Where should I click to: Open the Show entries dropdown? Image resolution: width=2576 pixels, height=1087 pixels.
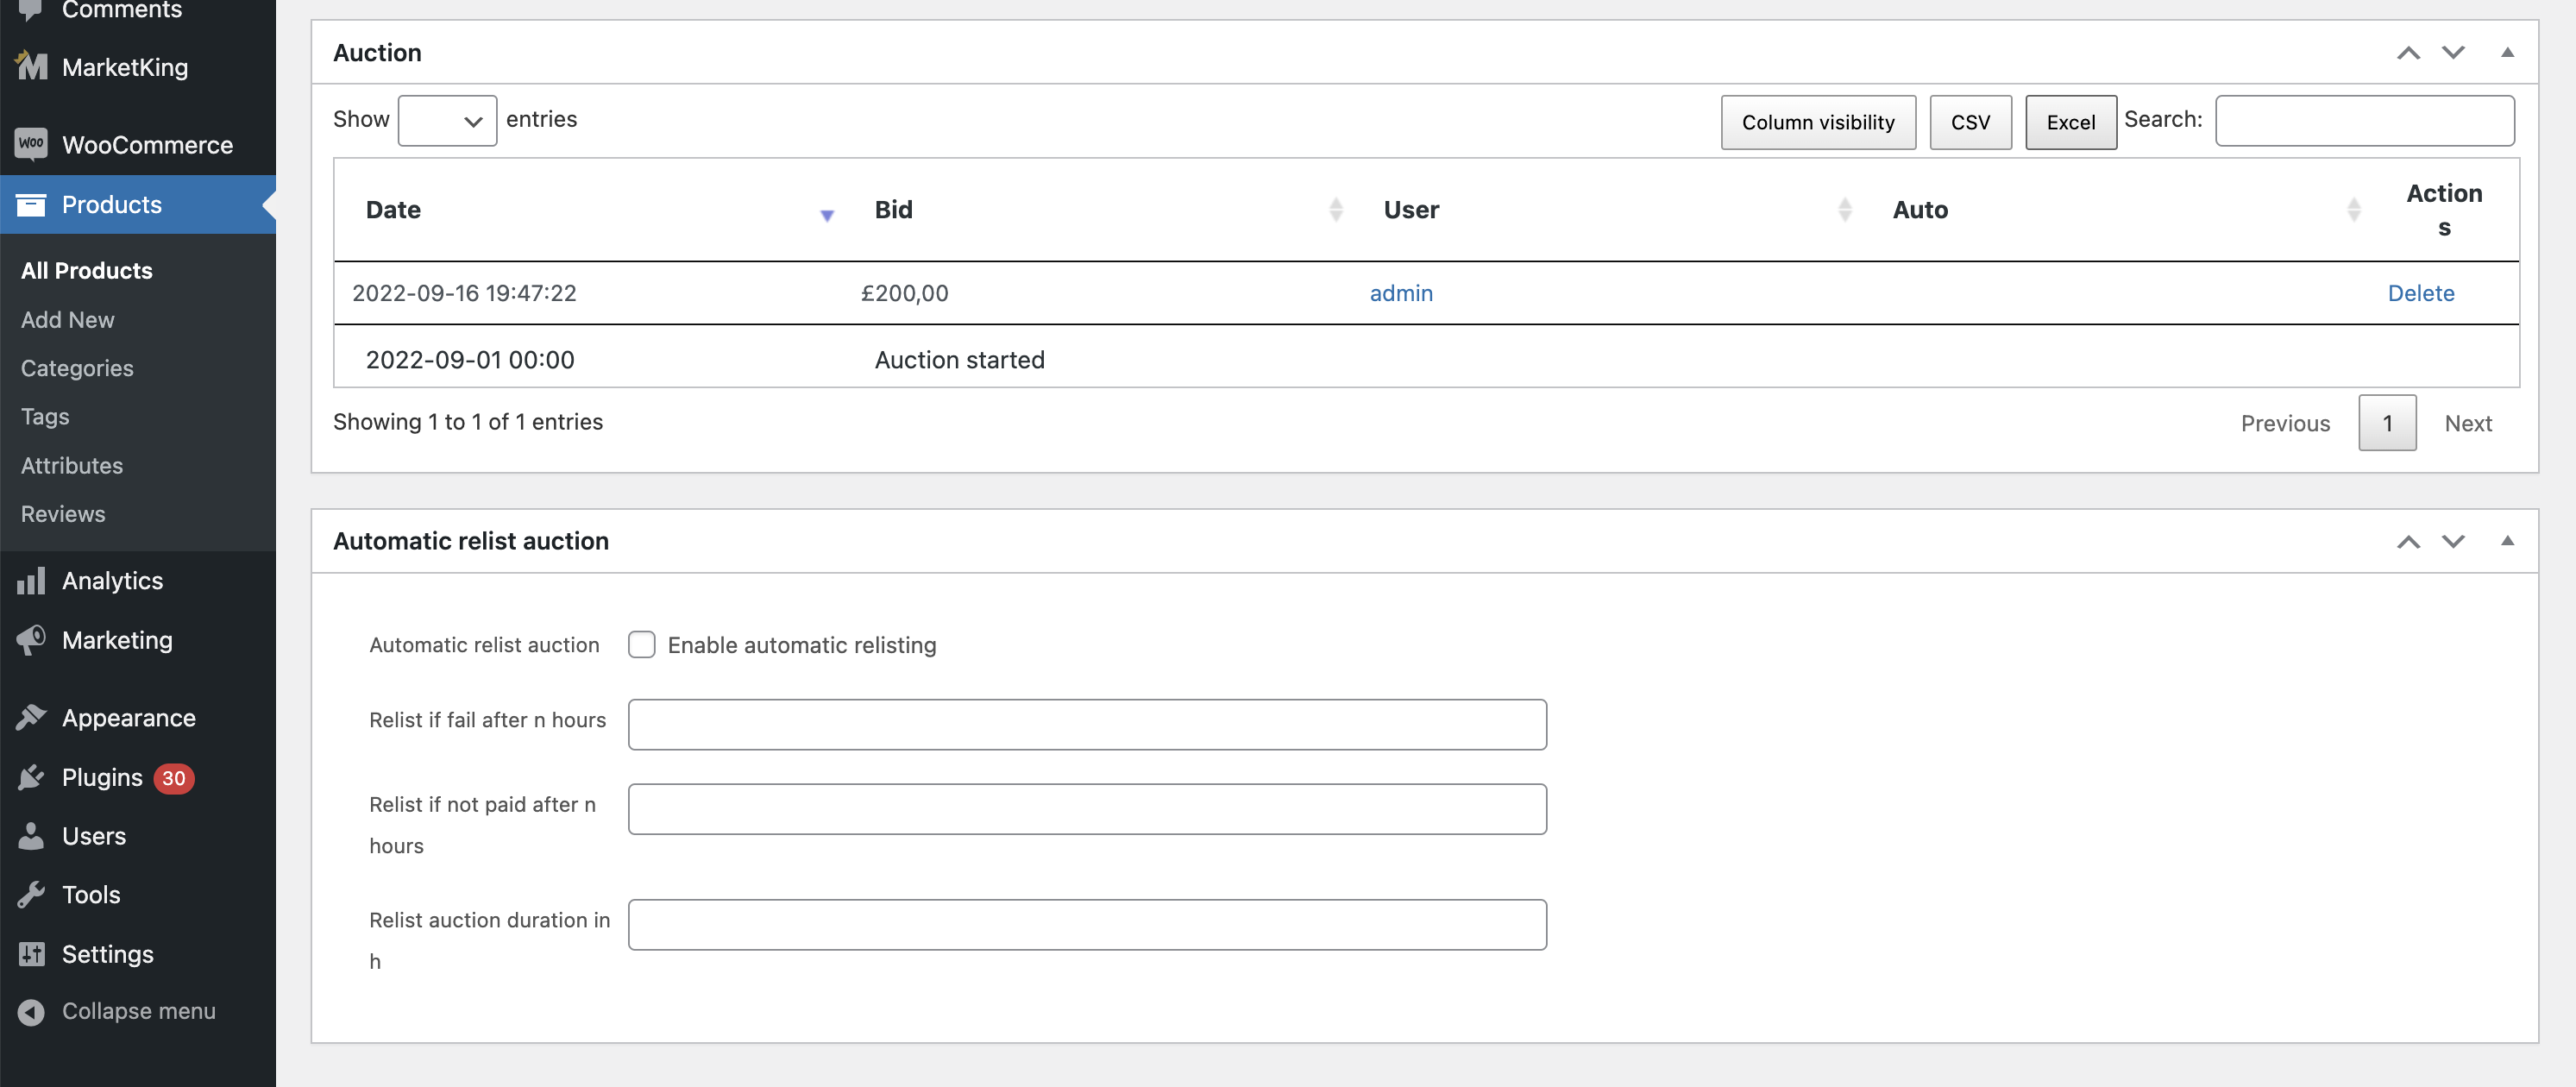447,120
